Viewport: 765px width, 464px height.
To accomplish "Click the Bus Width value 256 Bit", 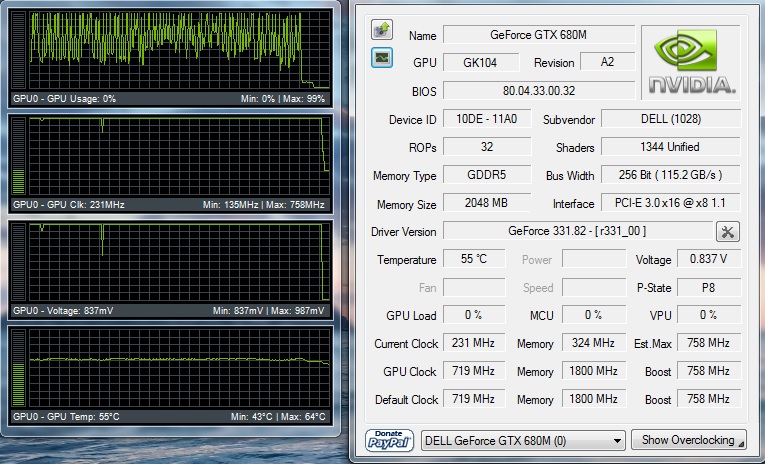I will [671, 175].
